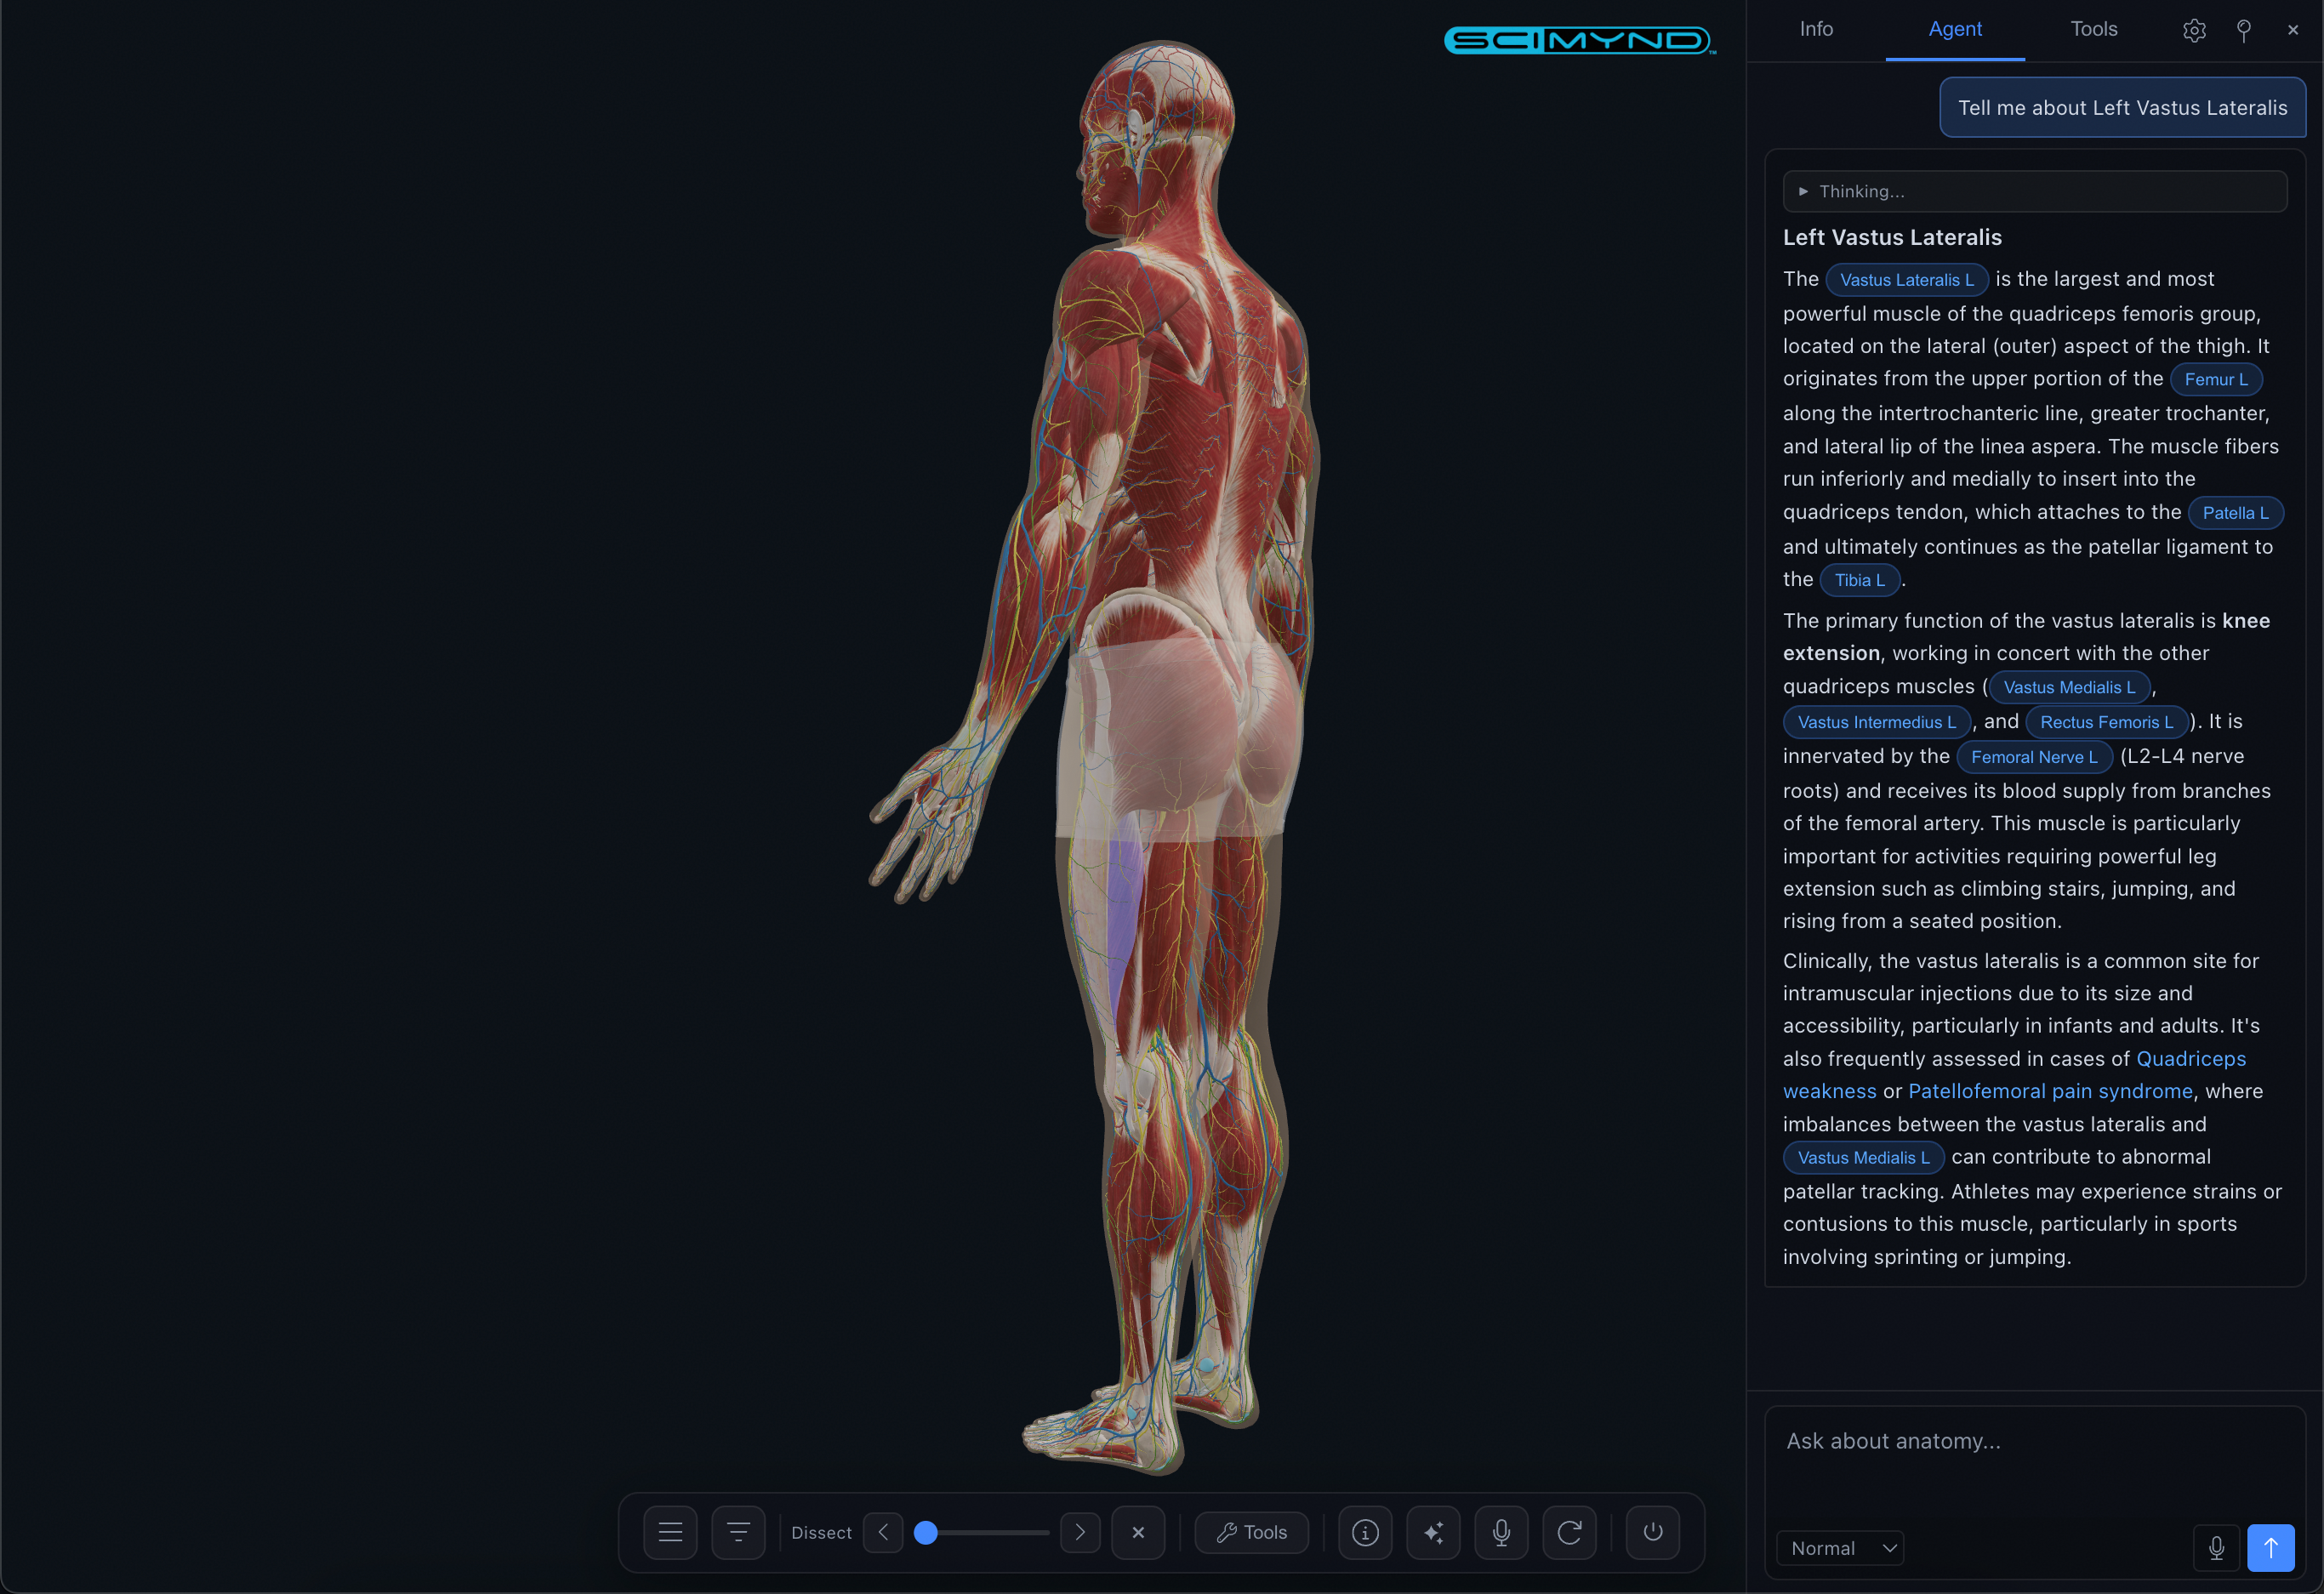Step dissect forward with right chevron
The width and height of the screenshot is (2324, 1594).
coord(1080,1532)
